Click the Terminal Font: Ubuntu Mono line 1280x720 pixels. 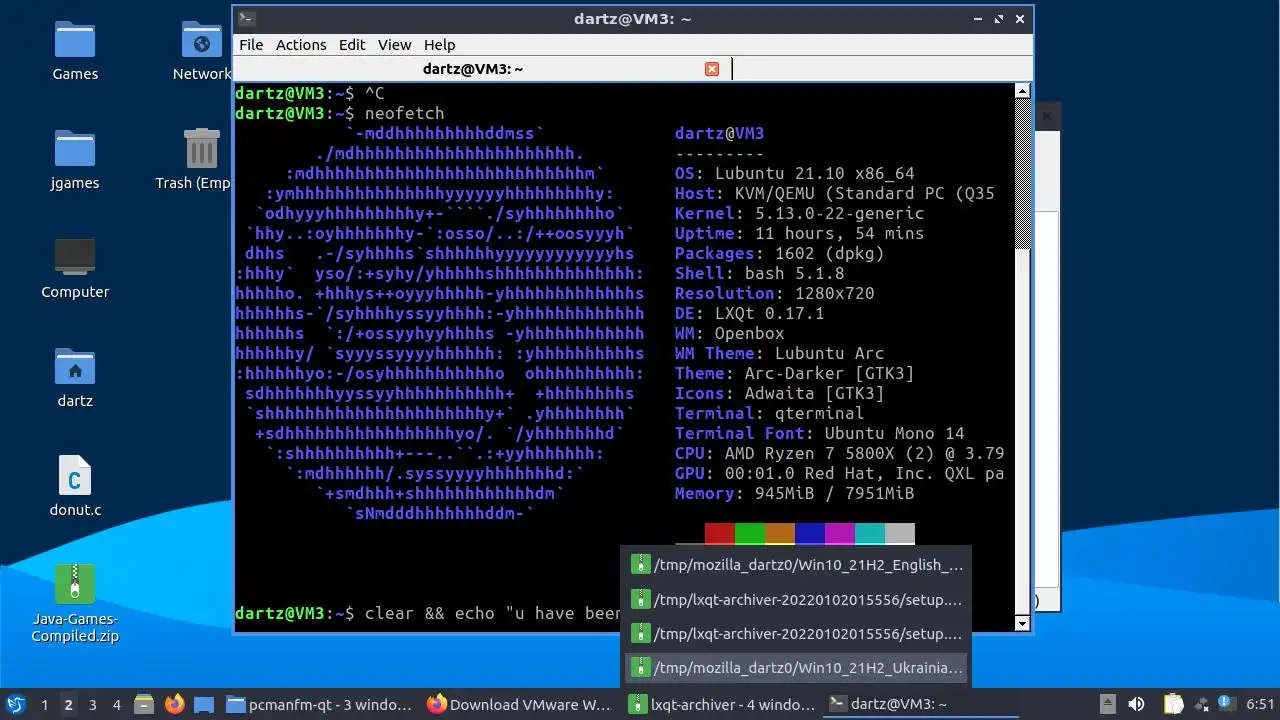click(x=820, y=433)
